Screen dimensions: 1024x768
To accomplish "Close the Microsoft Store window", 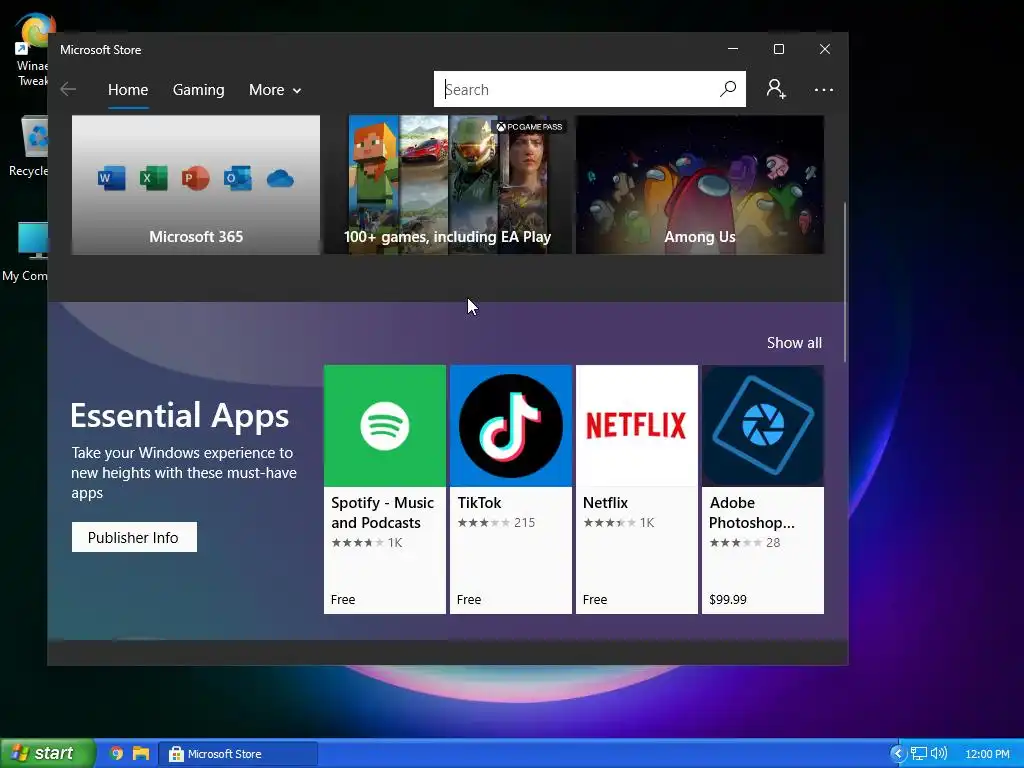I will pyautogui.click(x=825, y=49).
